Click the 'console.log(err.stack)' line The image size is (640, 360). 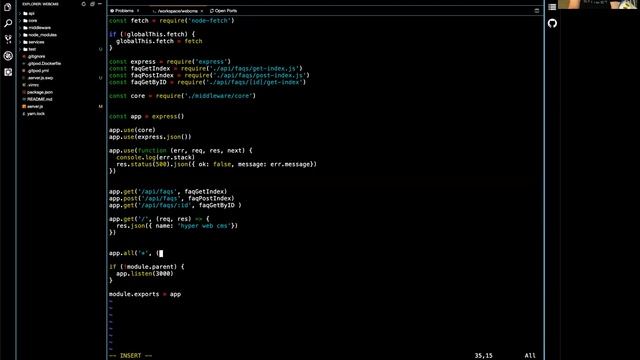pyautogui.click(x=156, y=157)
